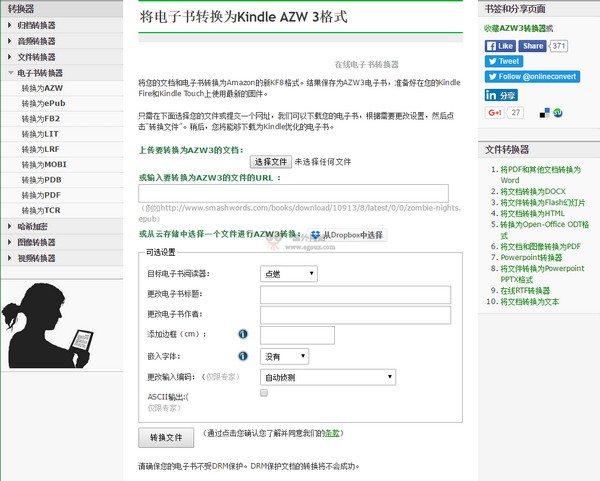Image resolution: width=600 pixels, height=481 pixels.
Task: Open 将文件转换为Powerpoint PPTX格式 link
Action: point(542,274)
